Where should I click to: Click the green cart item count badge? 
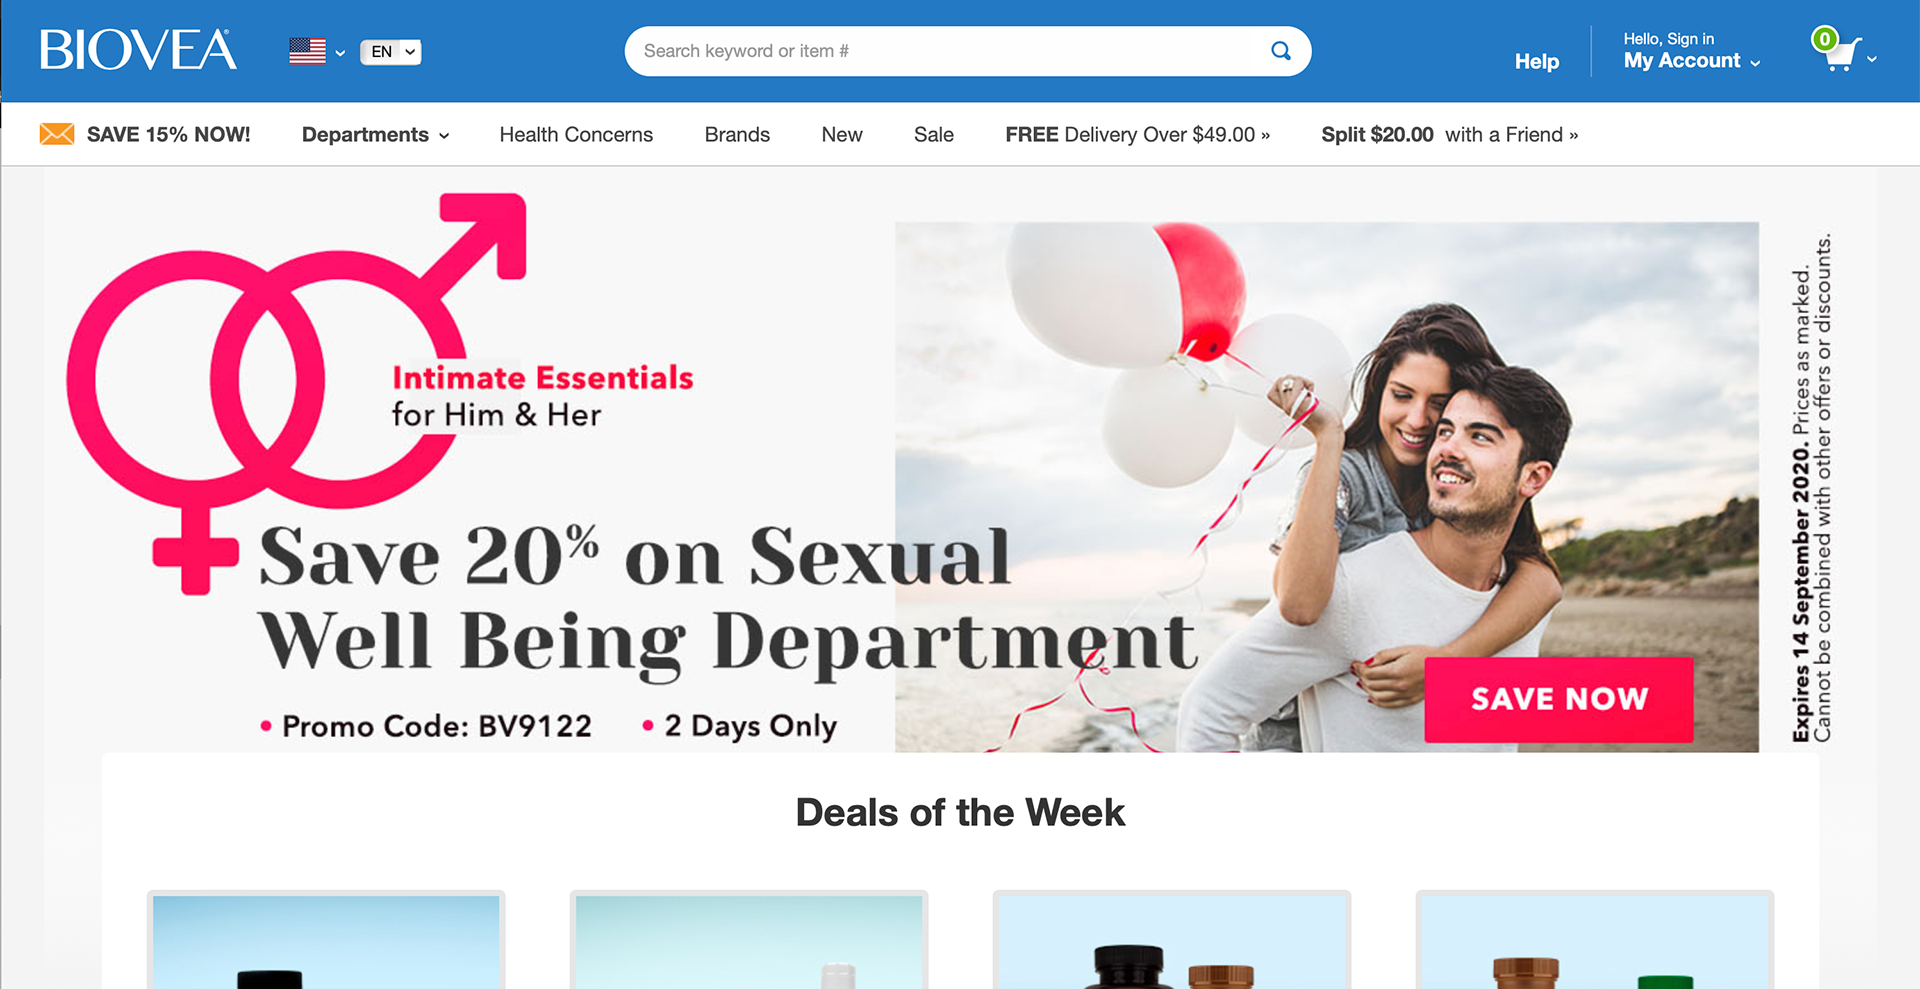tap(1824, 39)
